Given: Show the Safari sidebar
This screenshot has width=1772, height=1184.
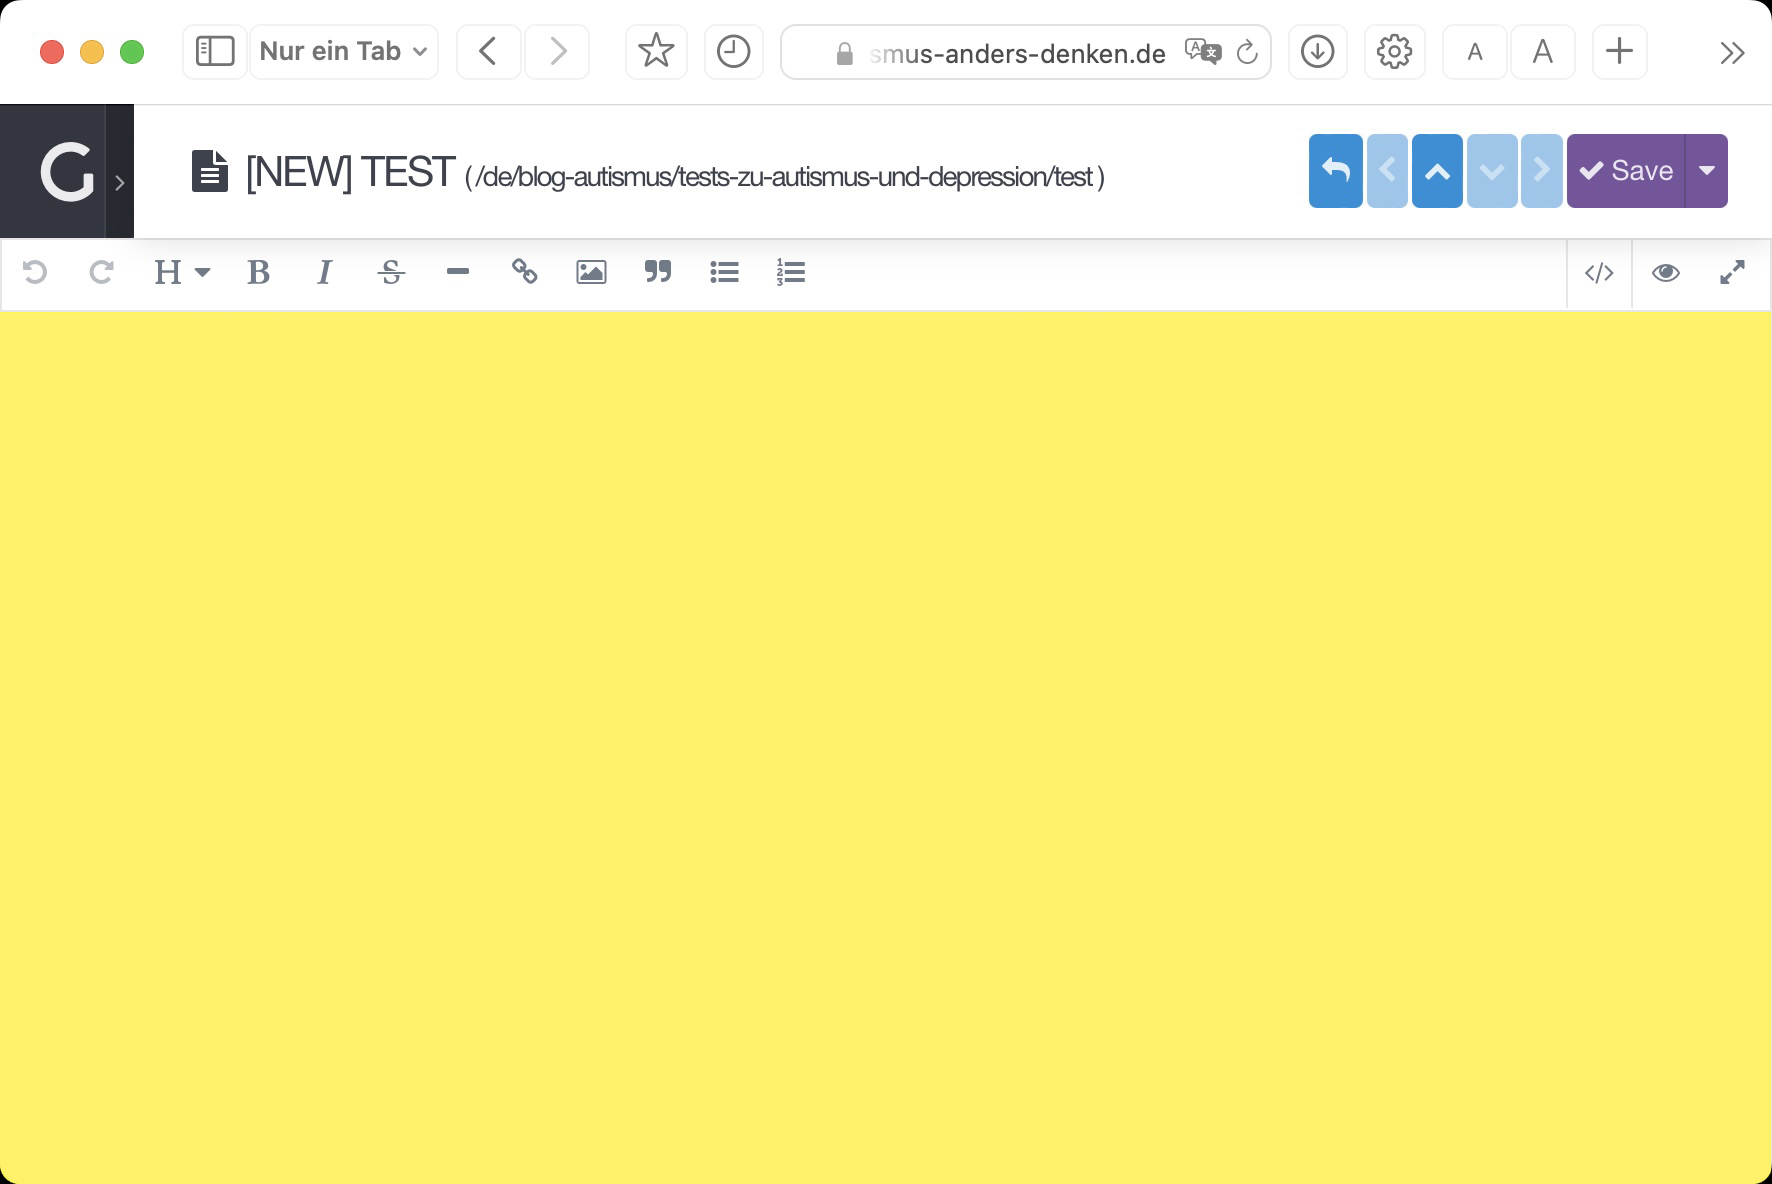Looking at the screenshot, I should (215, 51).
